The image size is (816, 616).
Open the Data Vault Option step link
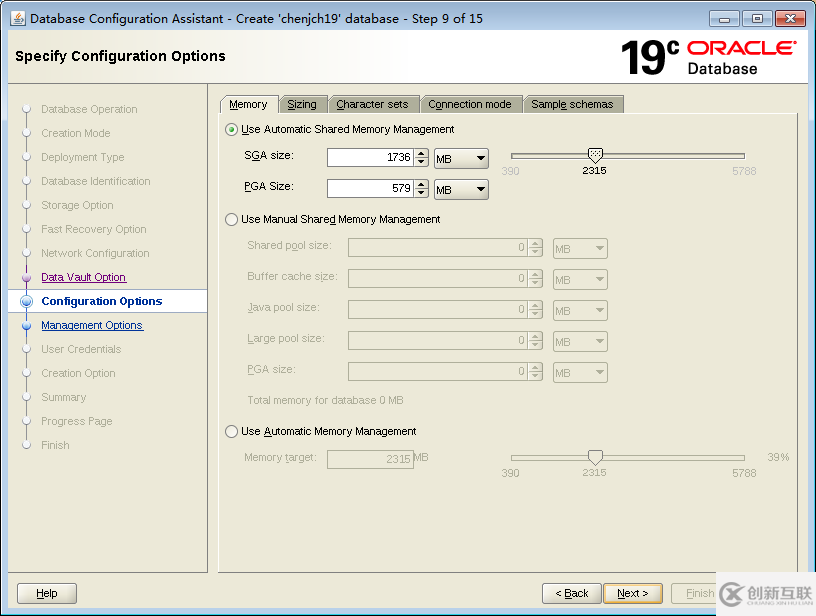(x=84, y=277)
